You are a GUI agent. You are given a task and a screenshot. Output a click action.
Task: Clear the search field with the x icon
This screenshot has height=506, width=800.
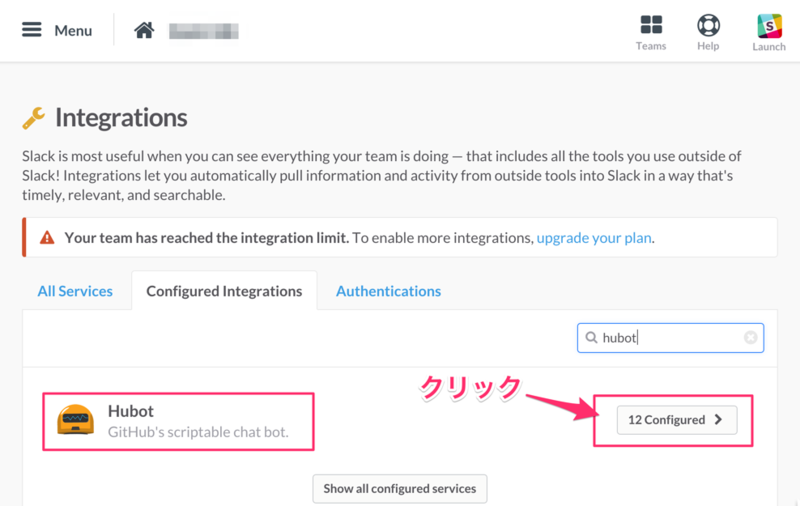tap(750, 337)
